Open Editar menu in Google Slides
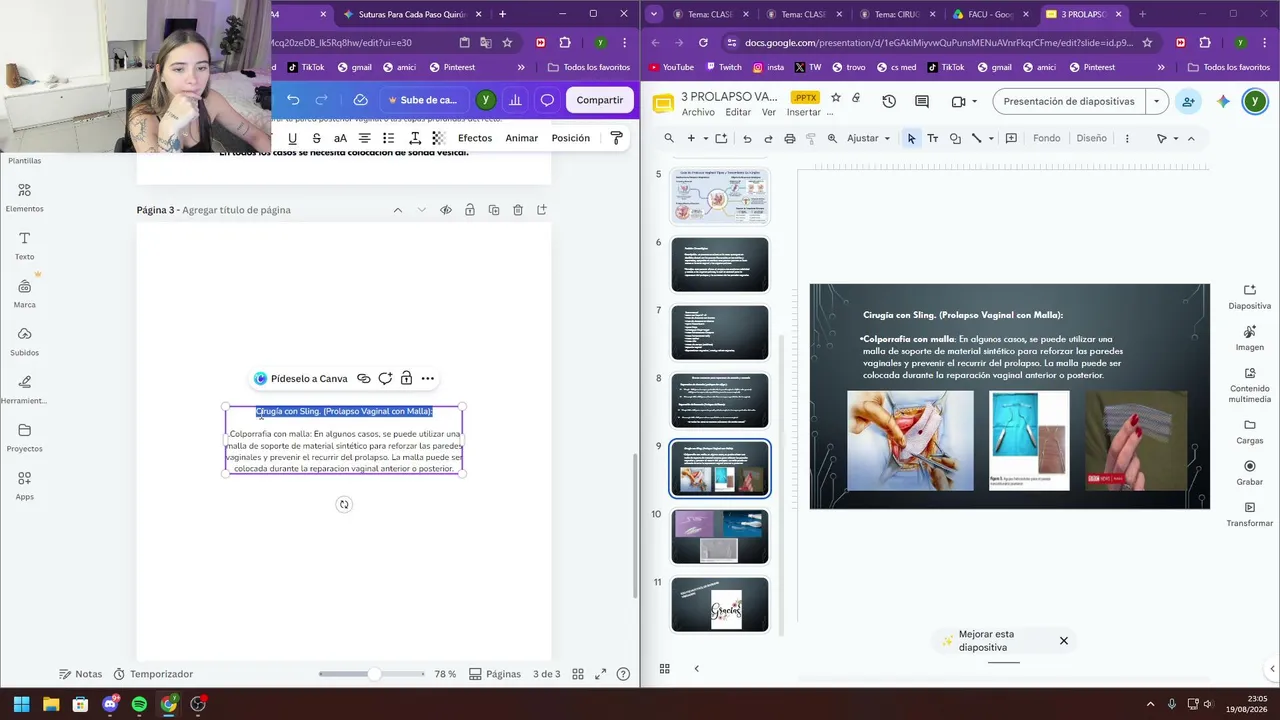 click(738, 112)
